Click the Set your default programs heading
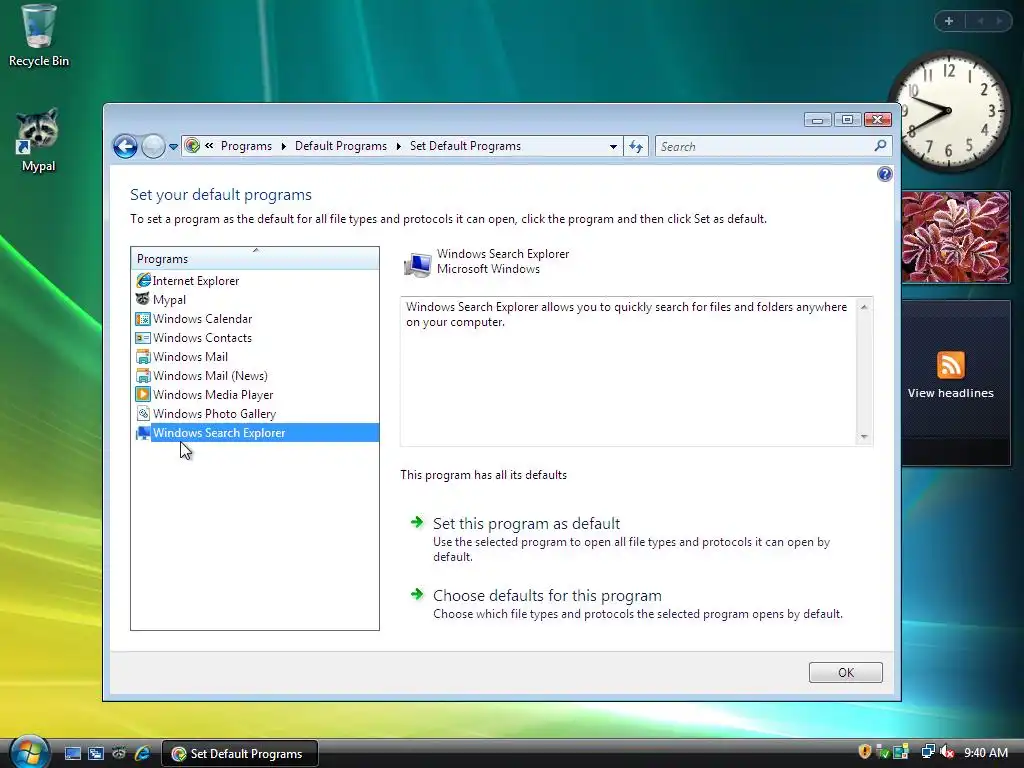1024x768 pixels. [x=221, y=195]
